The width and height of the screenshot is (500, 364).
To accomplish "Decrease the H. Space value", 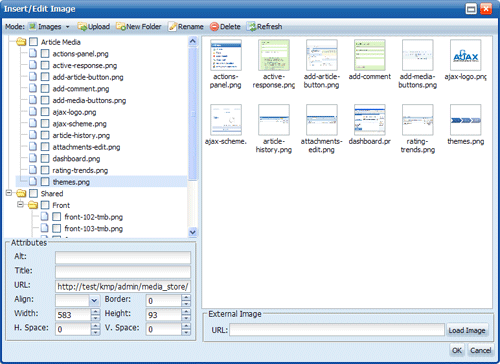I will coord(95,332).
